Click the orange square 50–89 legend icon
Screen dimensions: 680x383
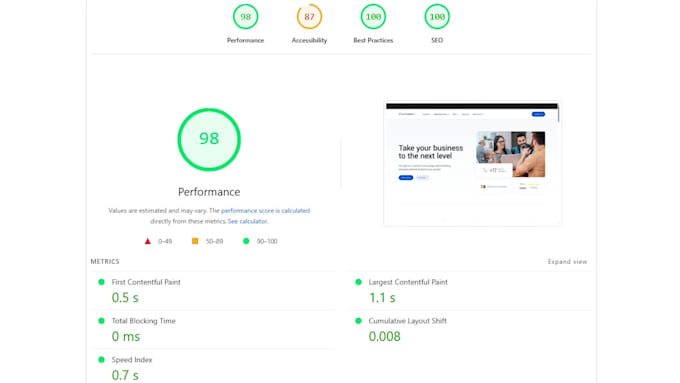tap(195, 241)
